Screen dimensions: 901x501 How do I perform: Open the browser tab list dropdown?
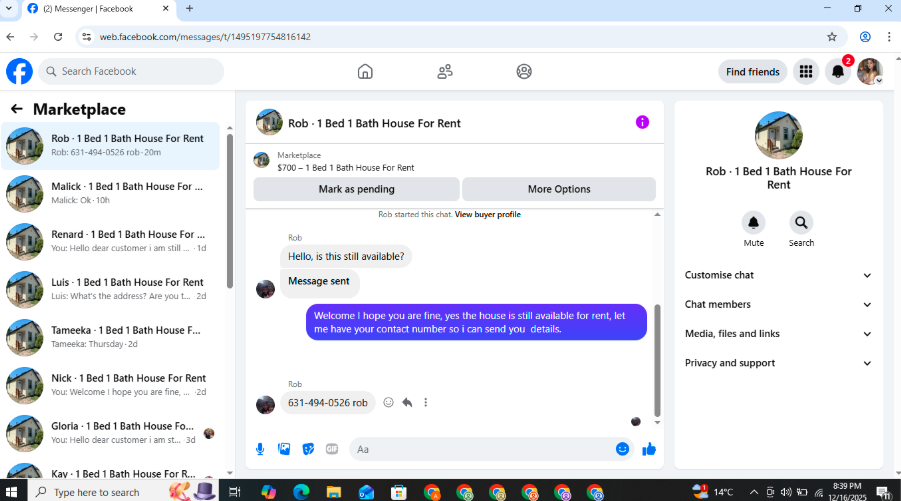pyautogui.click(x=9, y=9)
